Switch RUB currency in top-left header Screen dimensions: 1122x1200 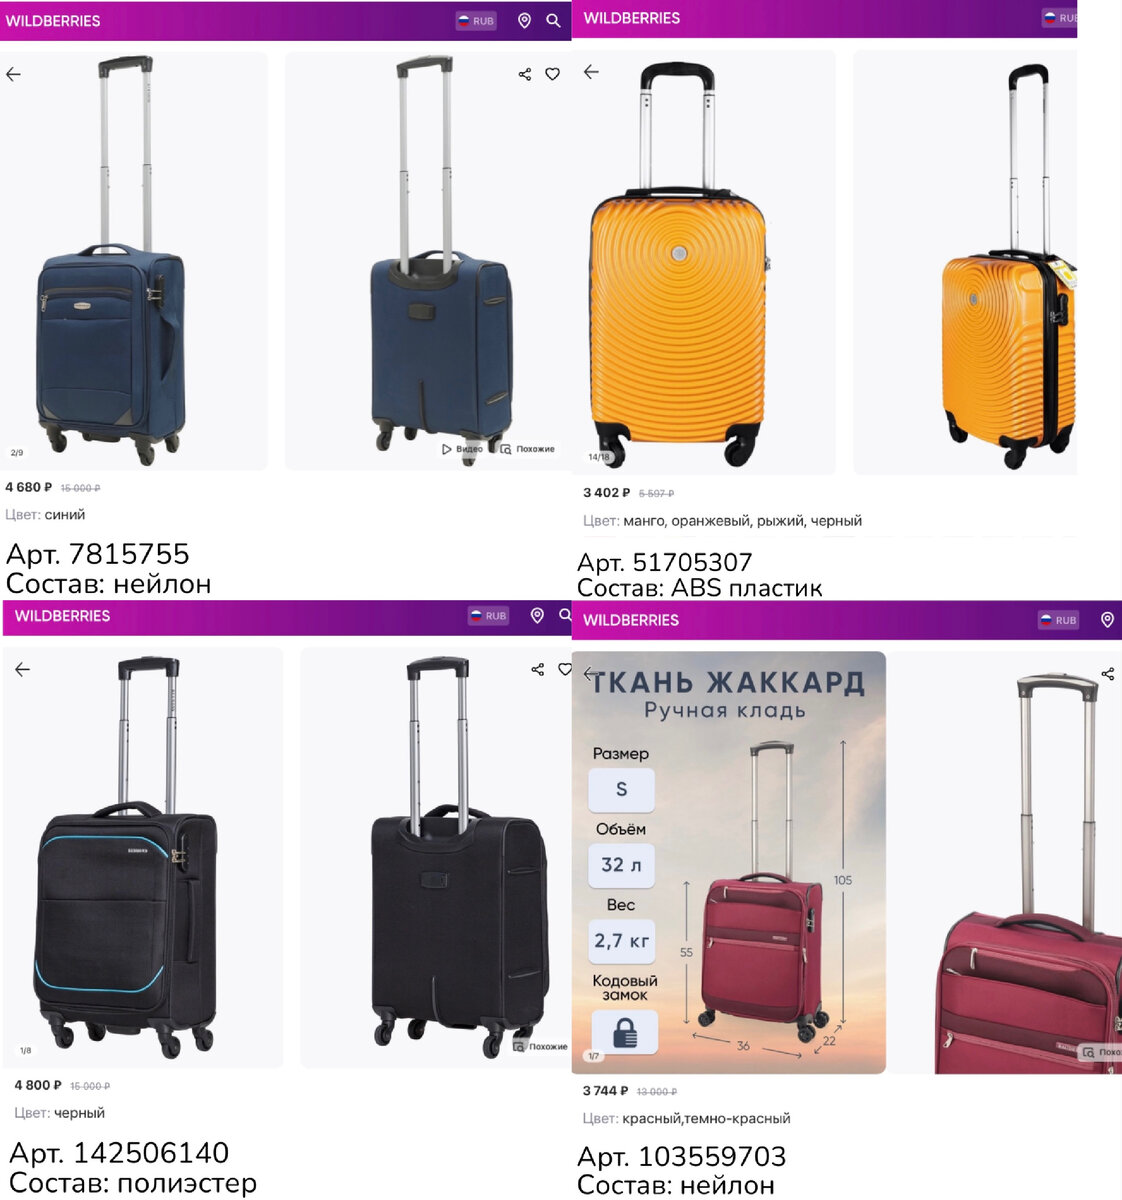[476, 20]
